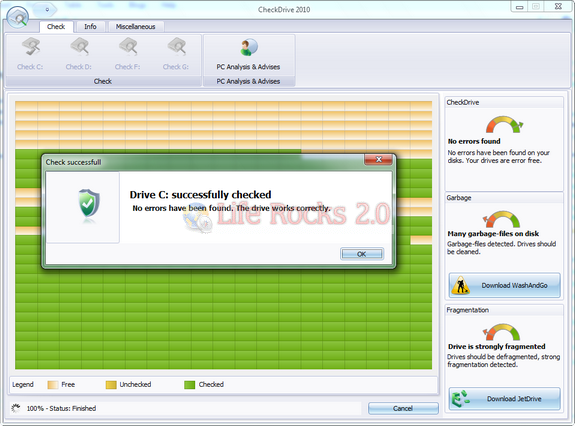
Task: Click the fragmentation gauge indicator
Action: (x=501, y=332)
